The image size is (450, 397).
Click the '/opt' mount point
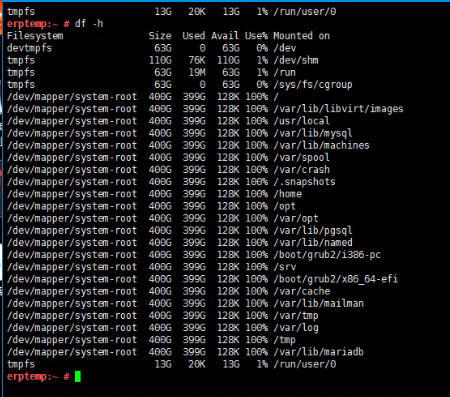284,206
